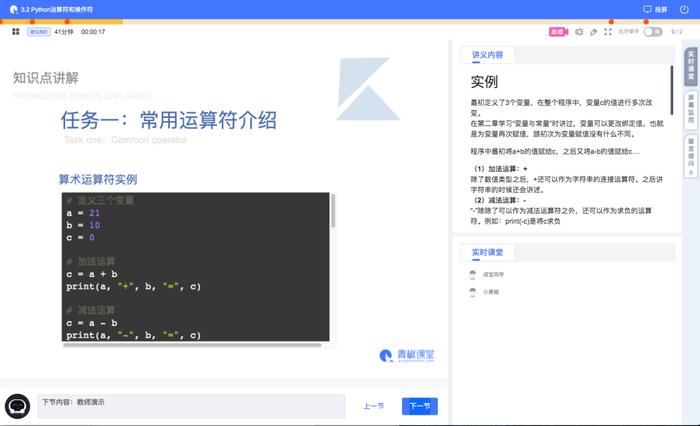The image size is (700, 426).
Task: Click the lecture notes panel scrollbar
Action: 671,90
